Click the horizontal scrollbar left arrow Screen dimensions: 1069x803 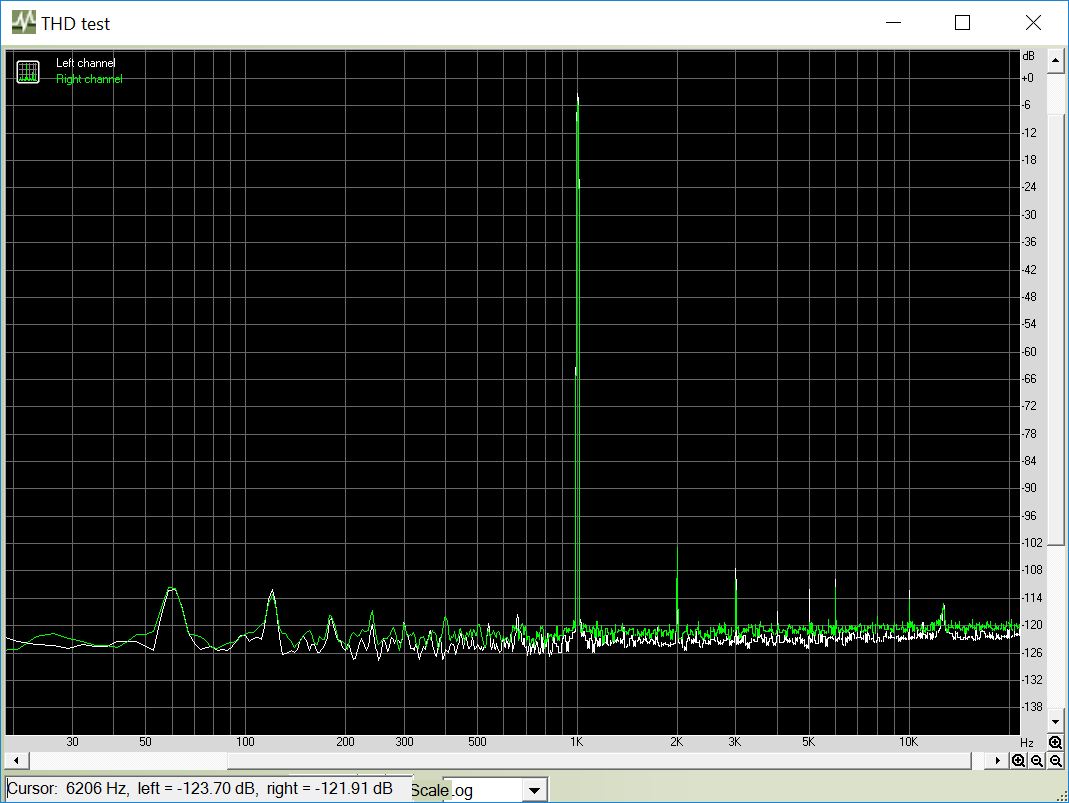pyautogui.click(x=16, y=760)
